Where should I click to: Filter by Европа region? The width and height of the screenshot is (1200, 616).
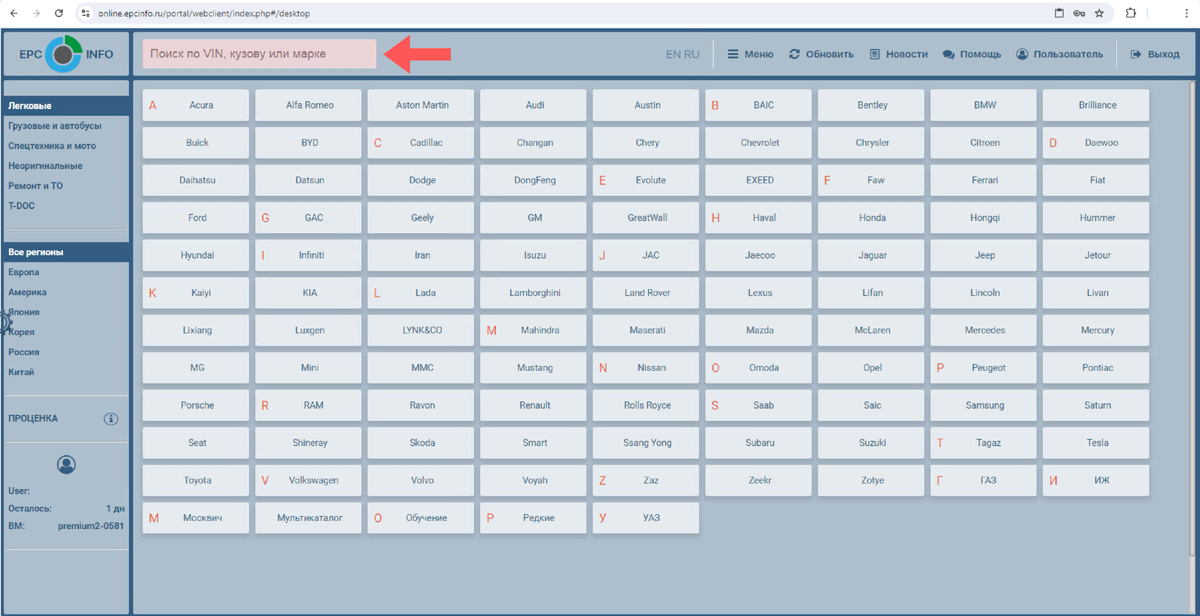pos(24,272)
